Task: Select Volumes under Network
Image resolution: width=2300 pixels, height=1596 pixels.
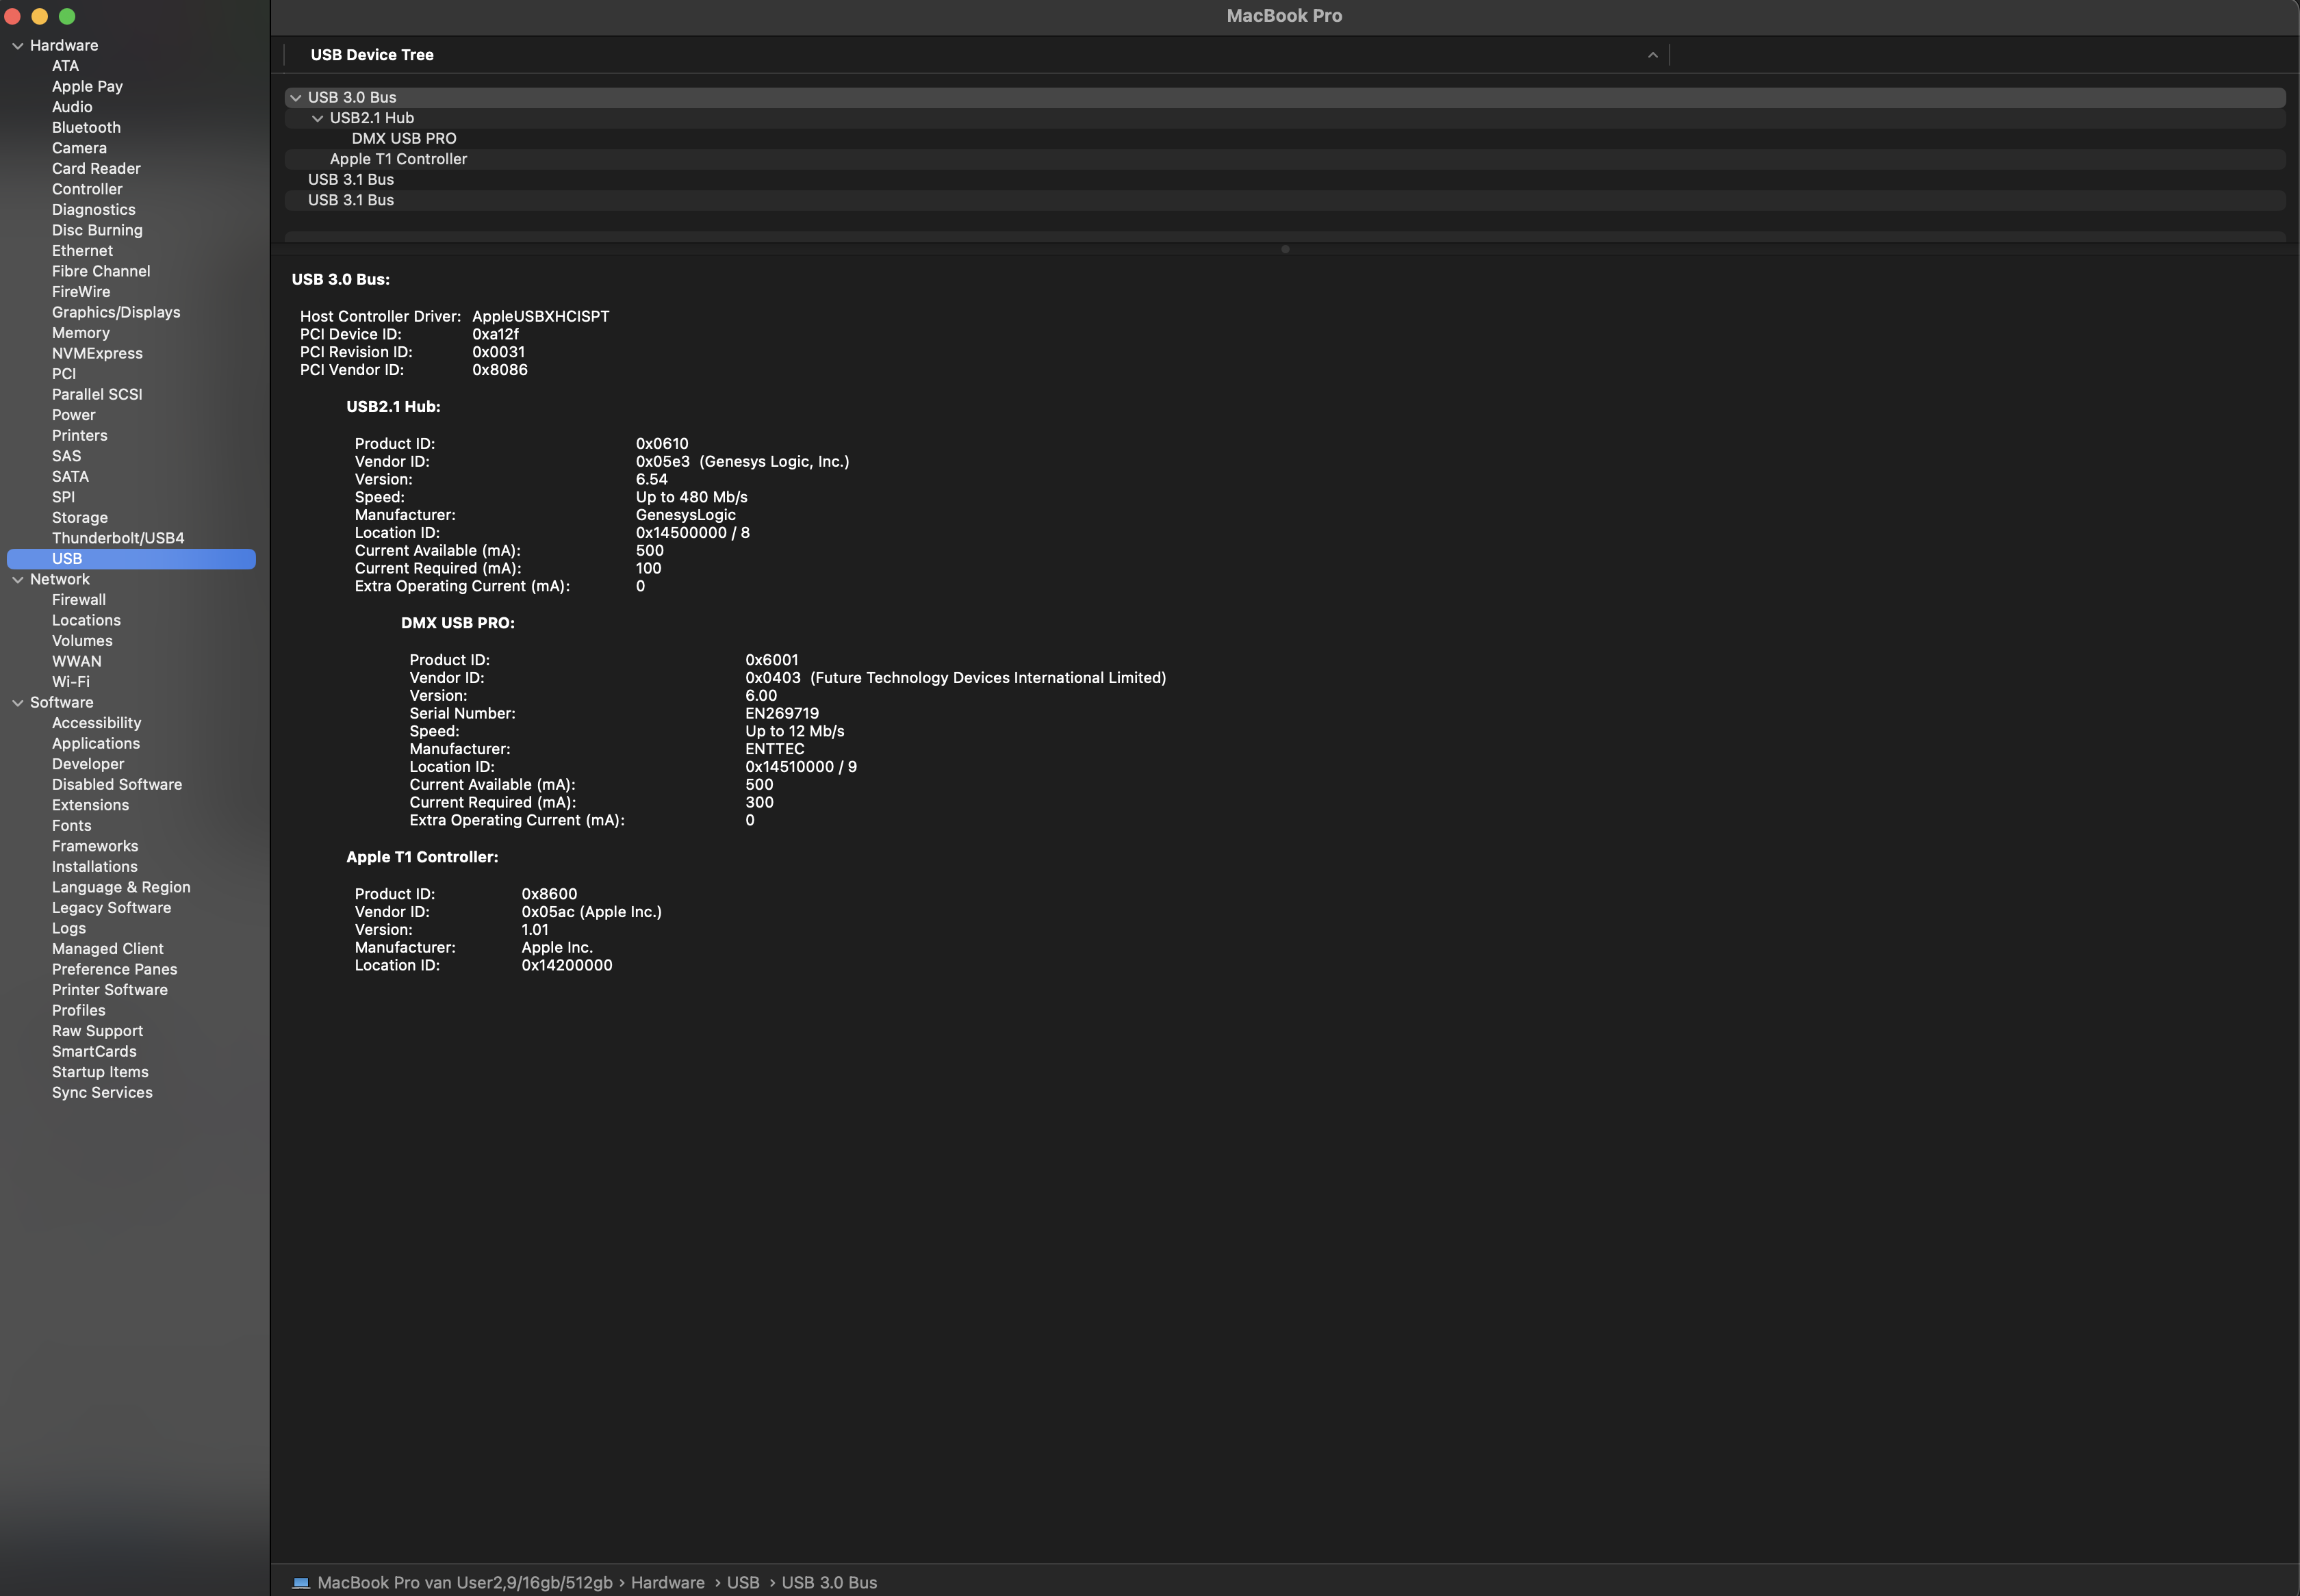Action: [x=82, y=641]
